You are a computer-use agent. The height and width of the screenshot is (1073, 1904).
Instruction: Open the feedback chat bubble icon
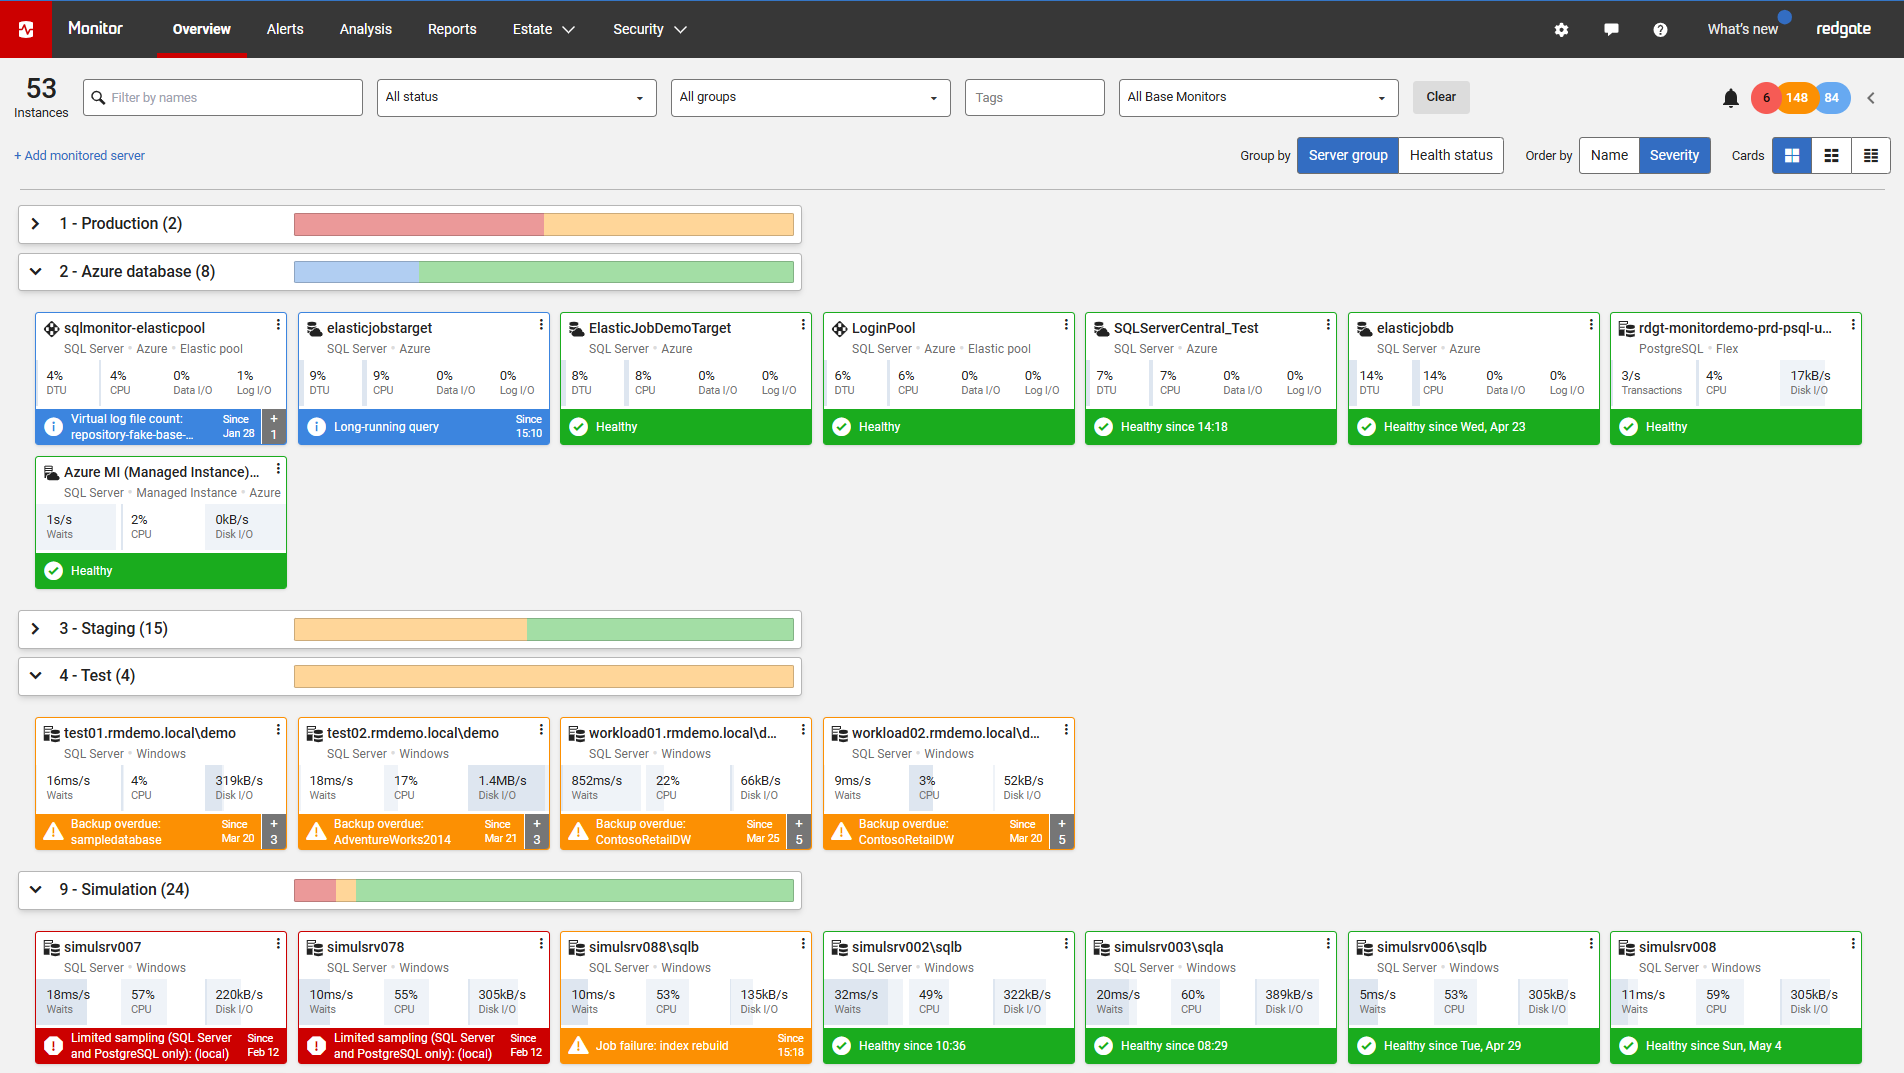pos(1611,30)
